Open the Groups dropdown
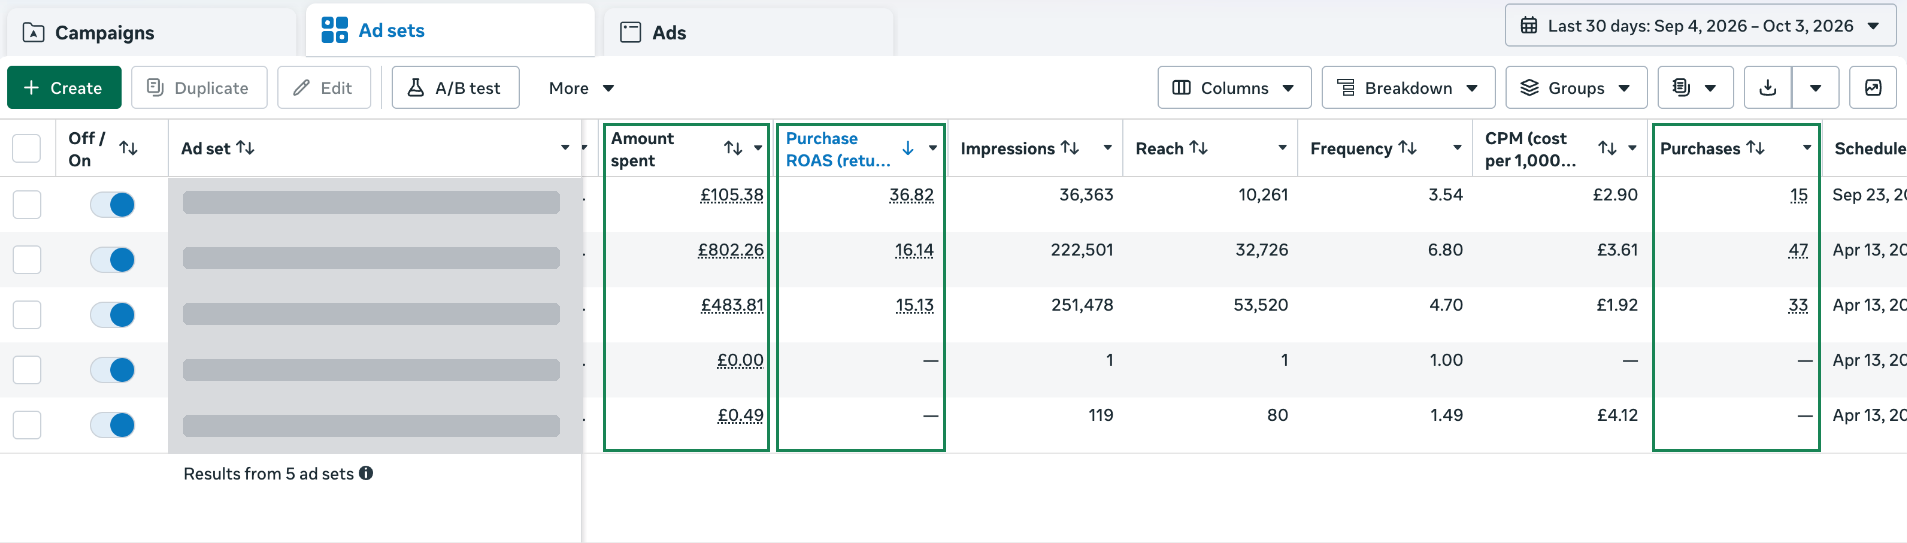Viewport: 1907px width, 543px height. pos(1576,88)
